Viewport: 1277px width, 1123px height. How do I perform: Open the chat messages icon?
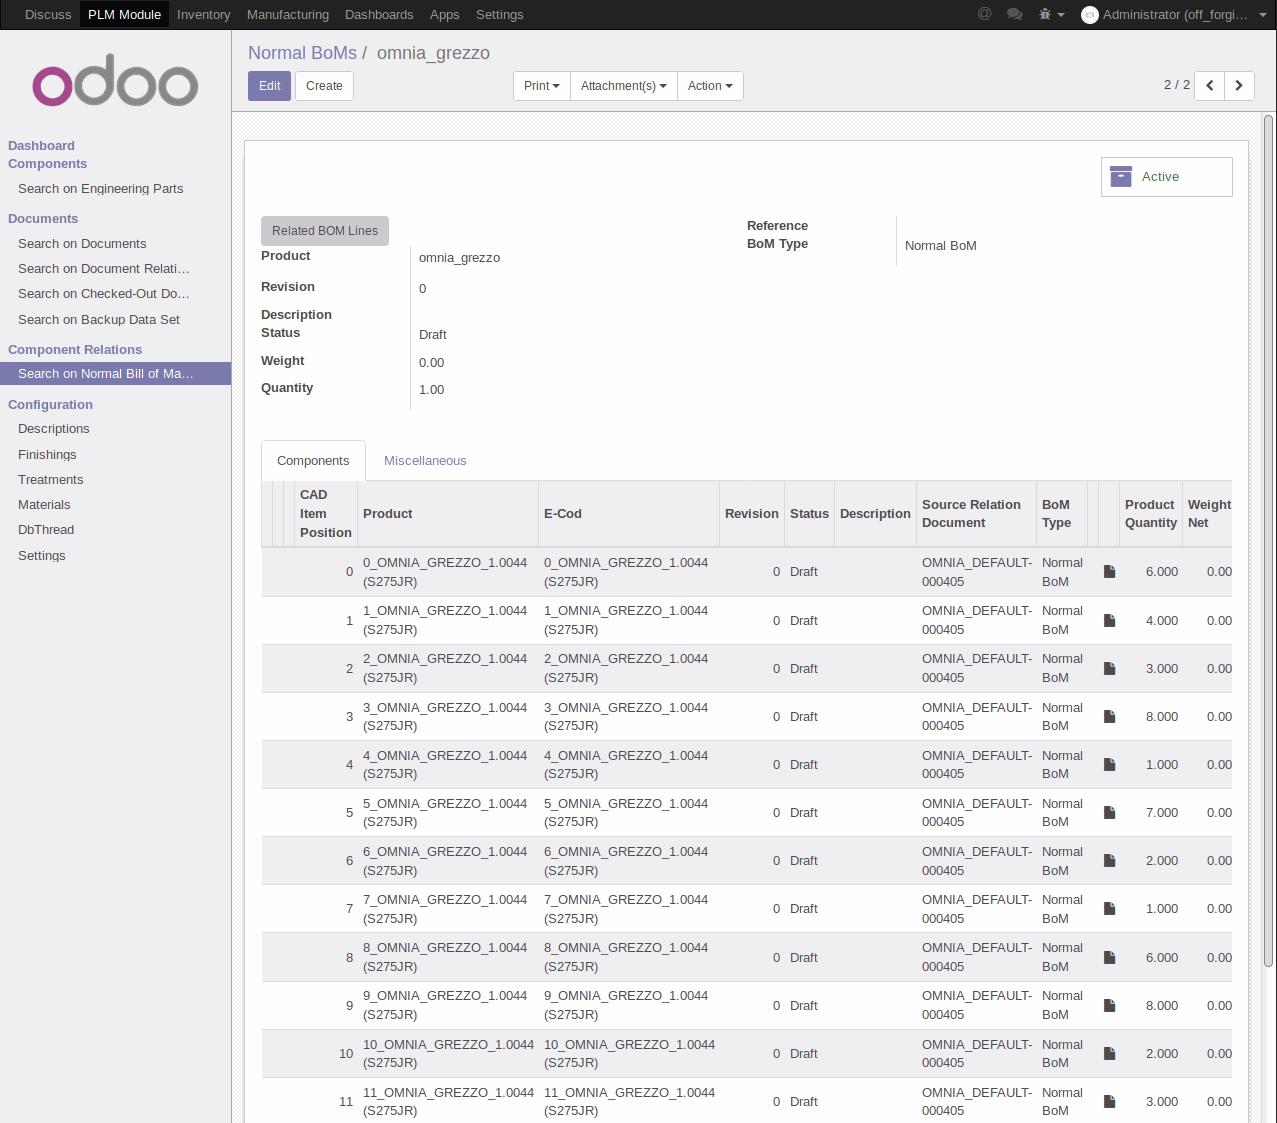pos(1015,14)
